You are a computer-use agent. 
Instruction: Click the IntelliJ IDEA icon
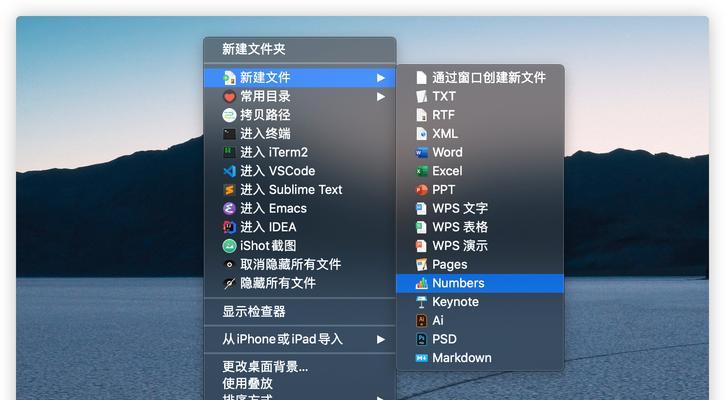click(229, 227)
